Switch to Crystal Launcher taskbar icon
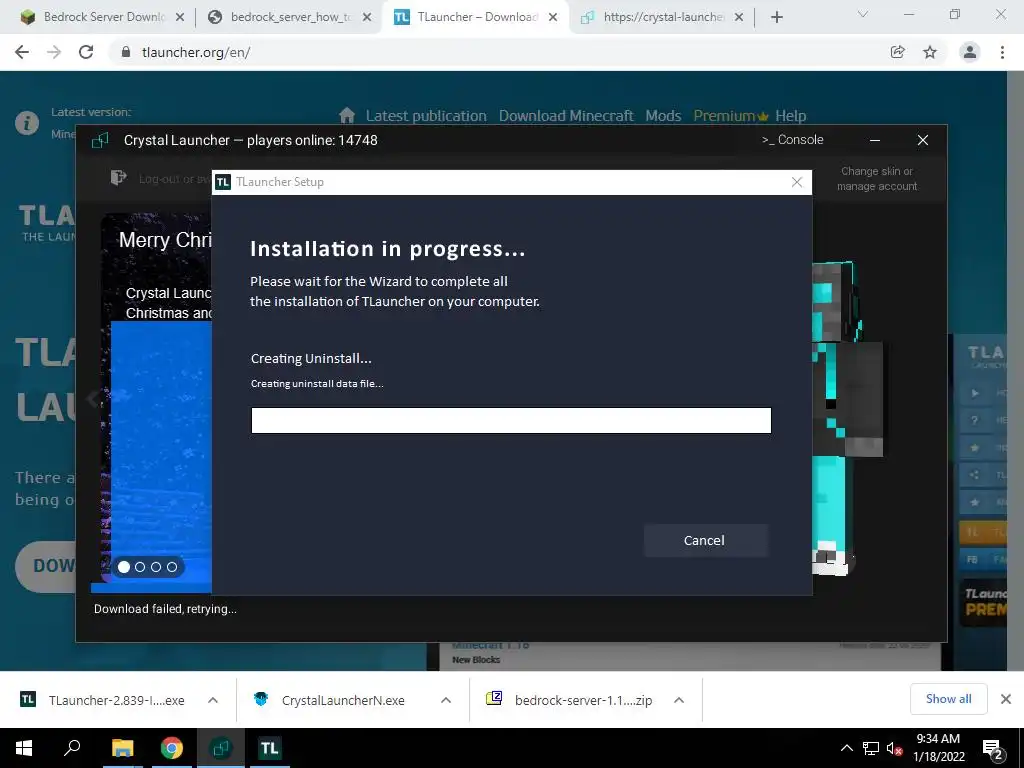Screen dimensions: 1024x768 point(221,748)
